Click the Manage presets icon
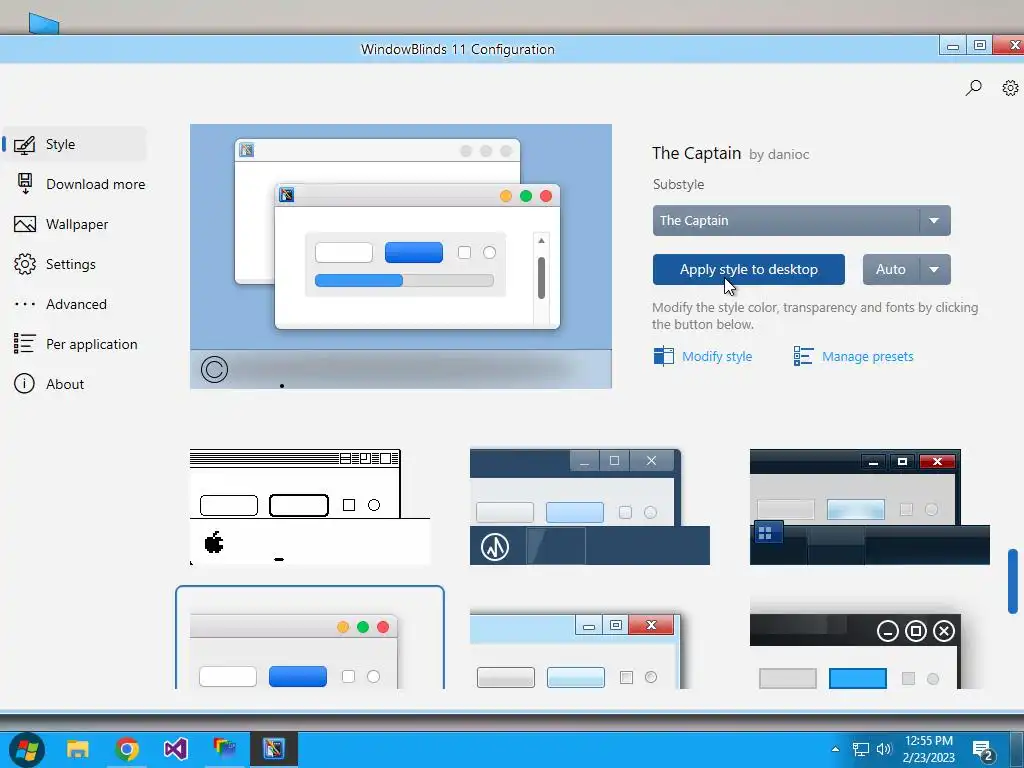 pyautogui.click(x=803, y=356)
